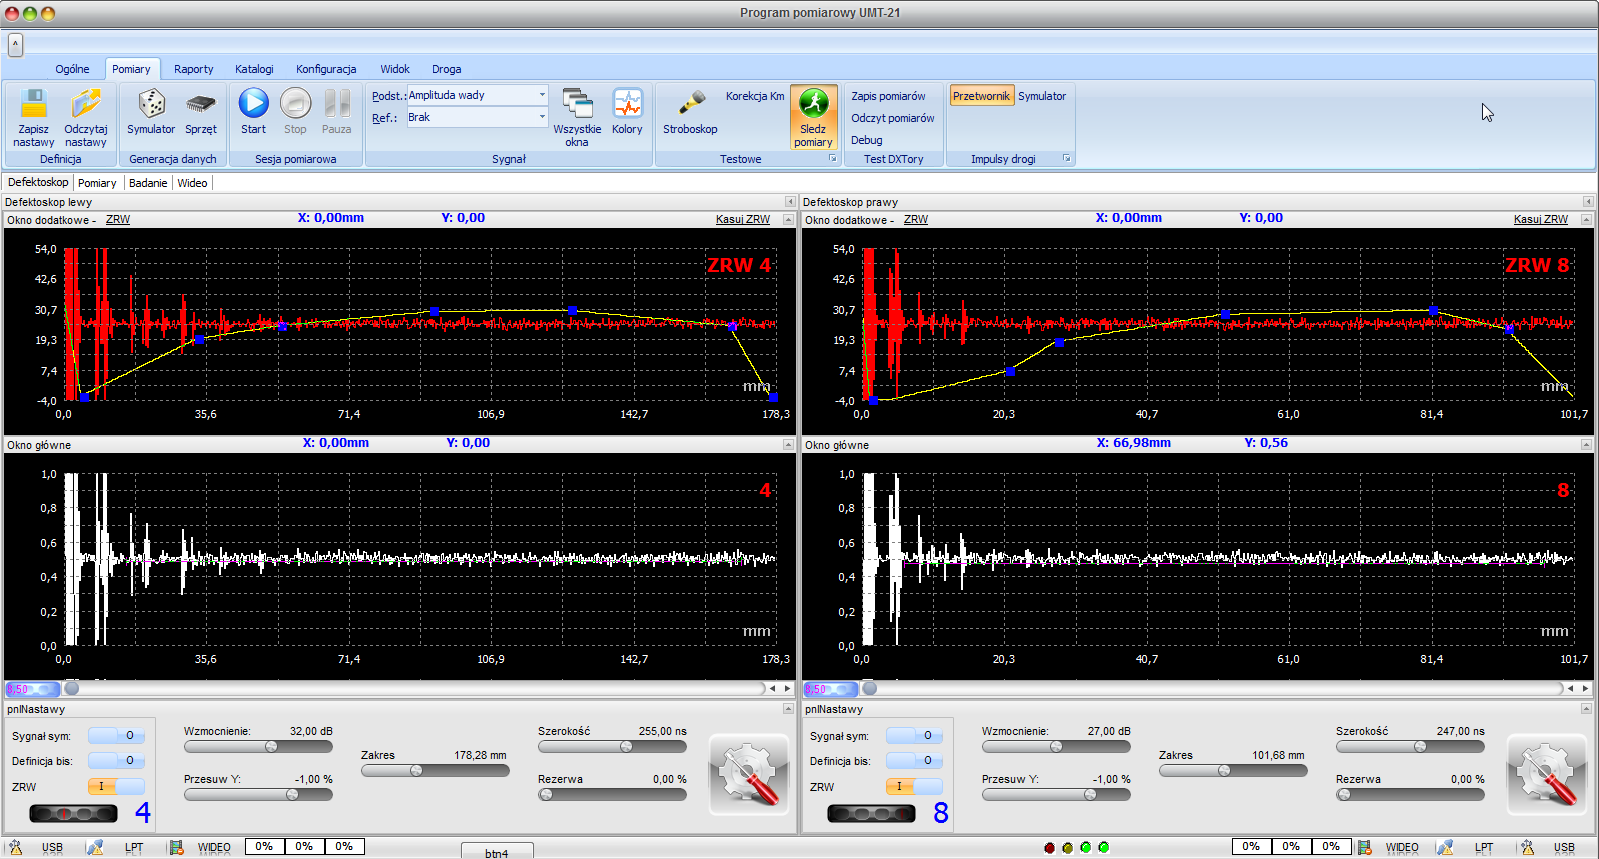Start the measurement session
Screen dimensions: 1599x859
[253, 104]
